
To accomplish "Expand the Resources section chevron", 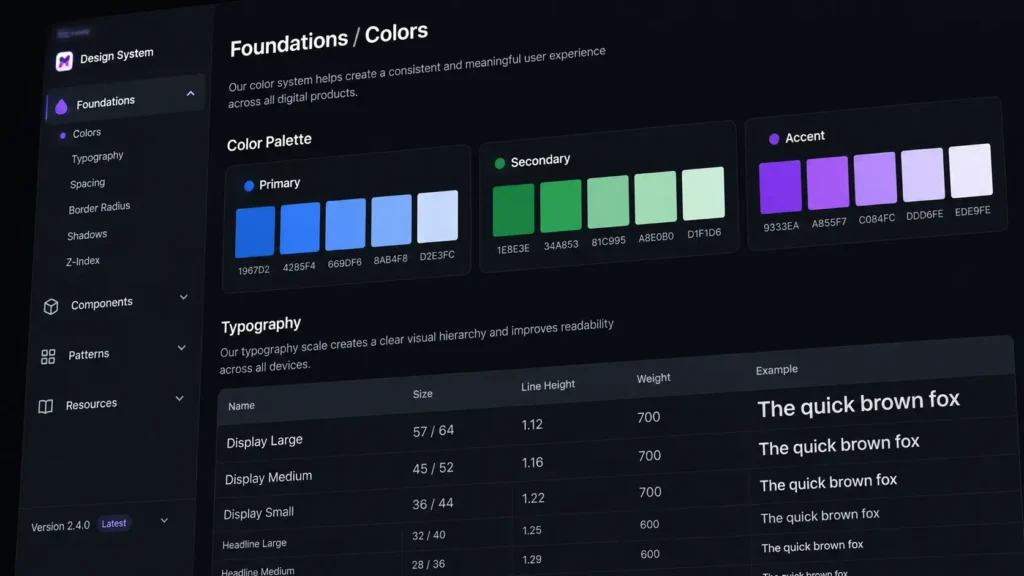I will pos(180,398).
